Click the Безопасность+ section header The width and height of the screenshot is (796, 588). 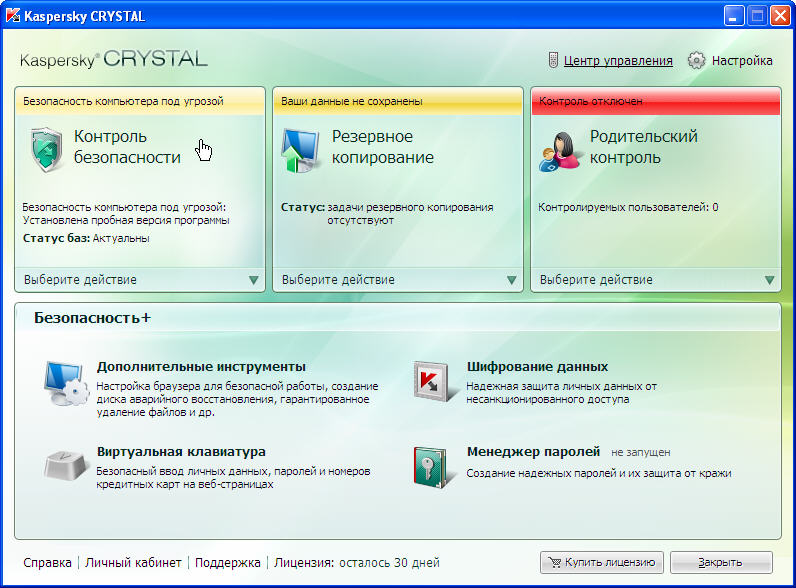click(92, 318)
